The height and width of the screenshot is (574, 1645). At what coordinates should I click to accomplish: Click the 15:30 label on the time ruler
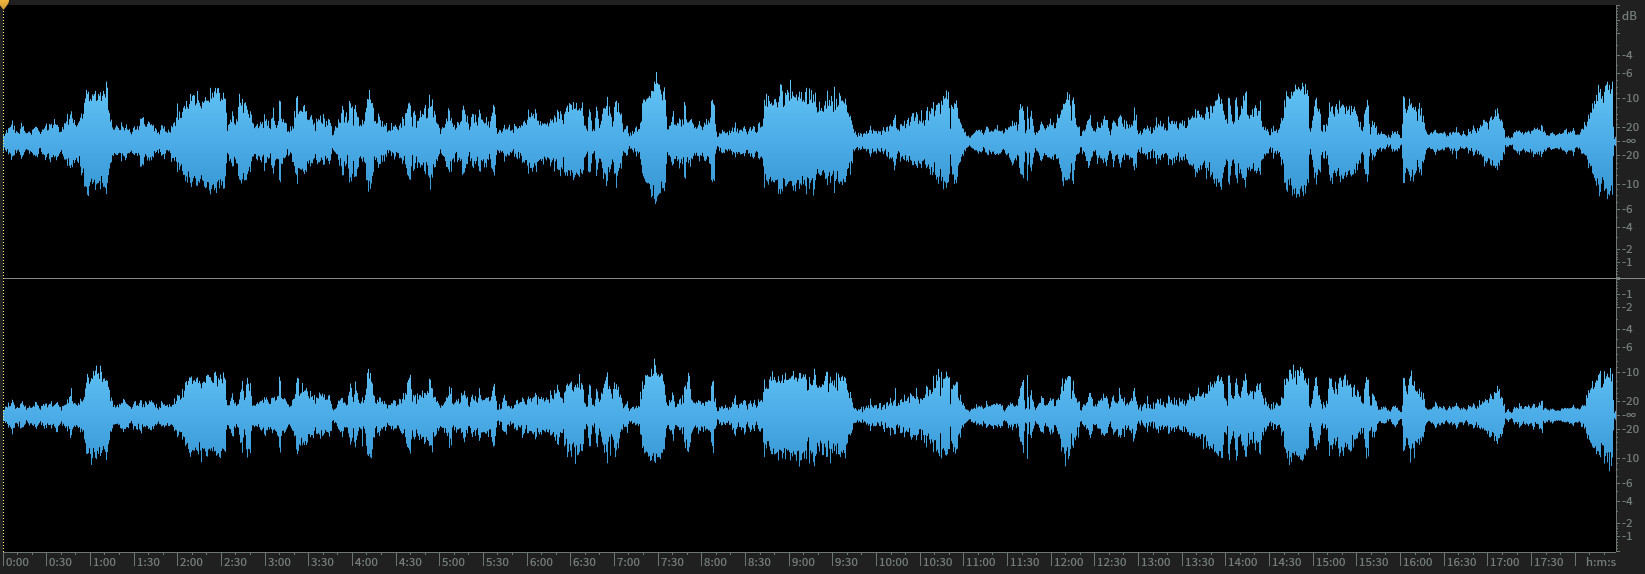[1373, 562]
